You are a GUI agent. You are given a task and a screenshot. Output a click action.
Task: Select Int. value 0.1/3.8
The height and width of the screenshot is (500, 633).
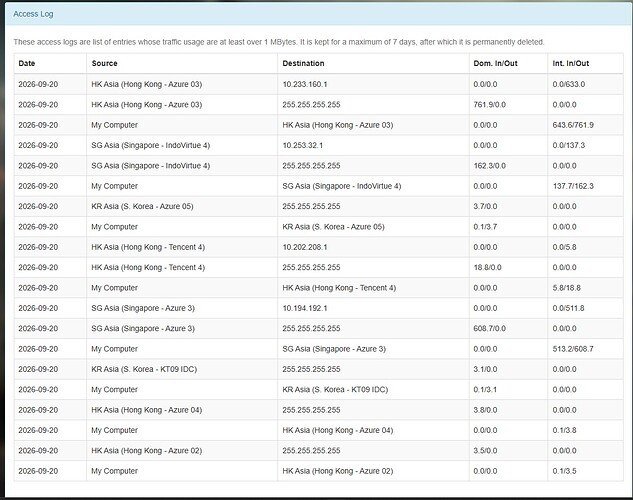click(x=564, y=430)
